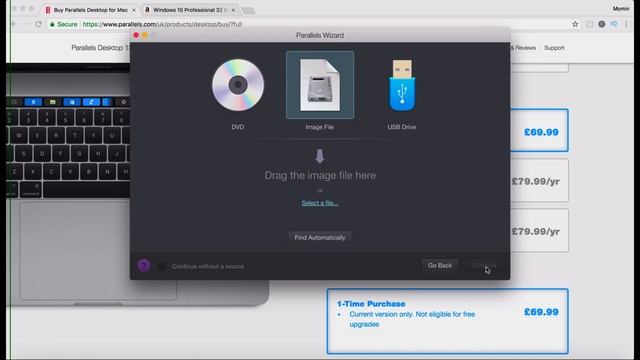Minimize the Parallels Wizard window
Screen dimensions: 640x360
click(145, 35)
